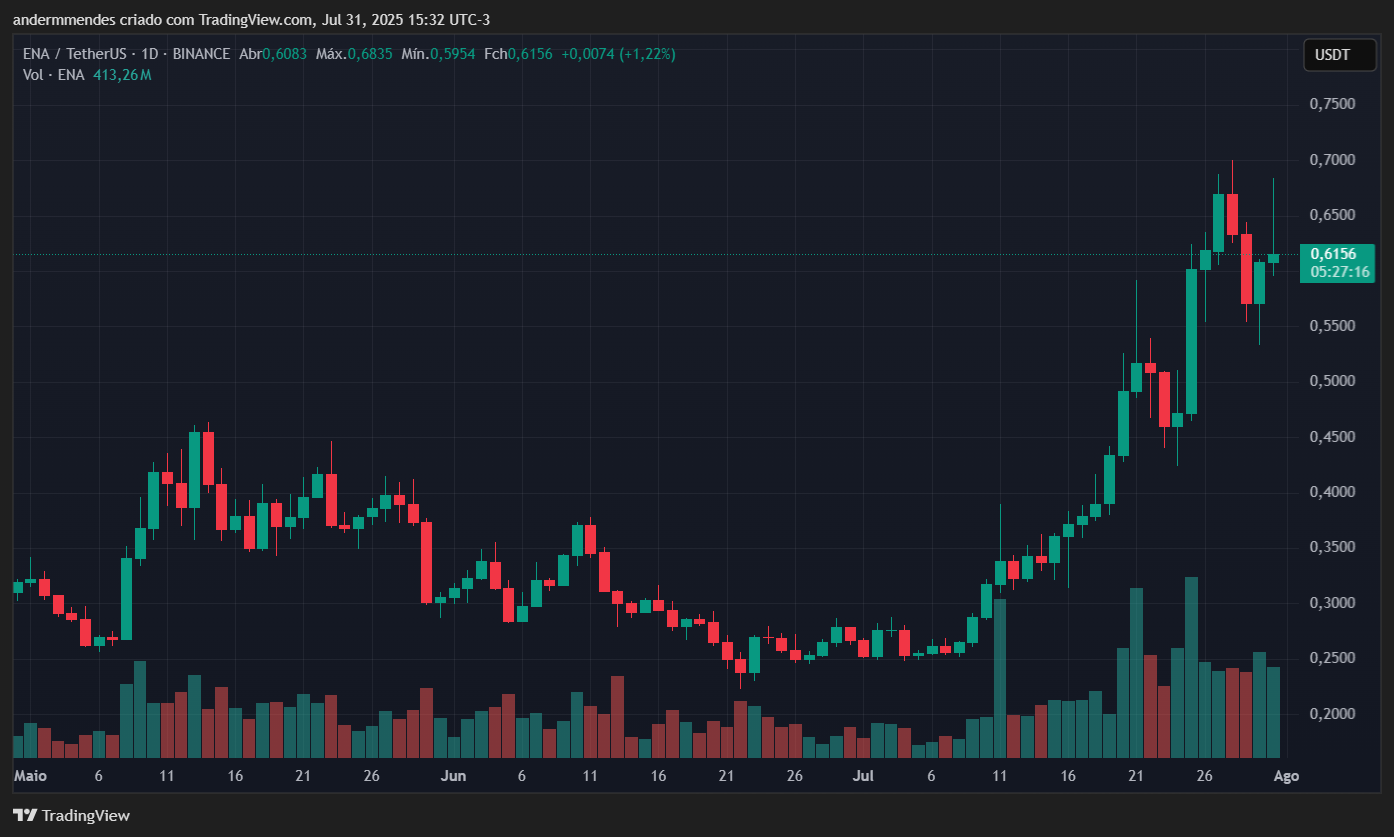This screenshot has width=1394, height=837.
Task: Click the close value Fch 0,6156
Action: [518, 54]
